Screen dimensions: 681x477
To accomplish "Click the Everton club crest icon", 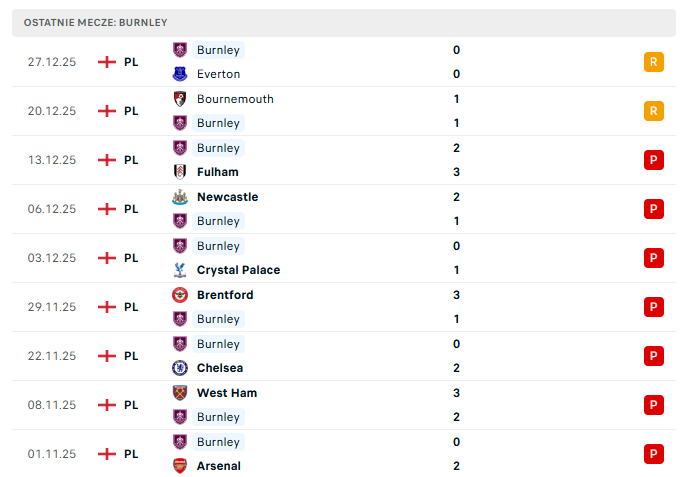I will 180,74.
